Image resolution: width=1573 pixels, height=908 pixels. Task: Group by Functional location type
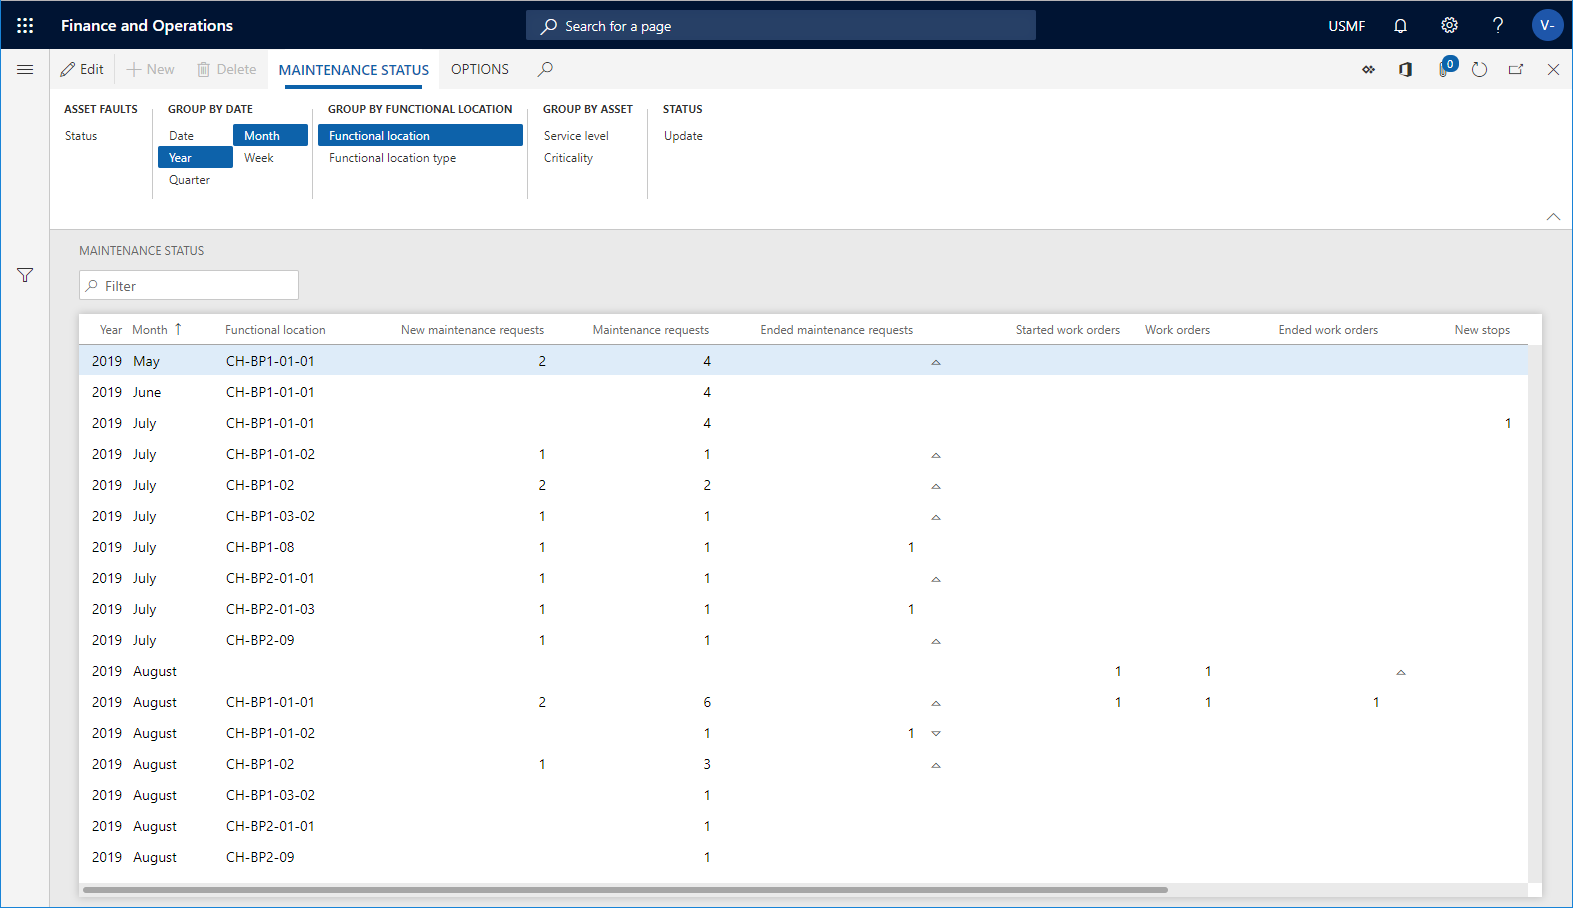392,158
